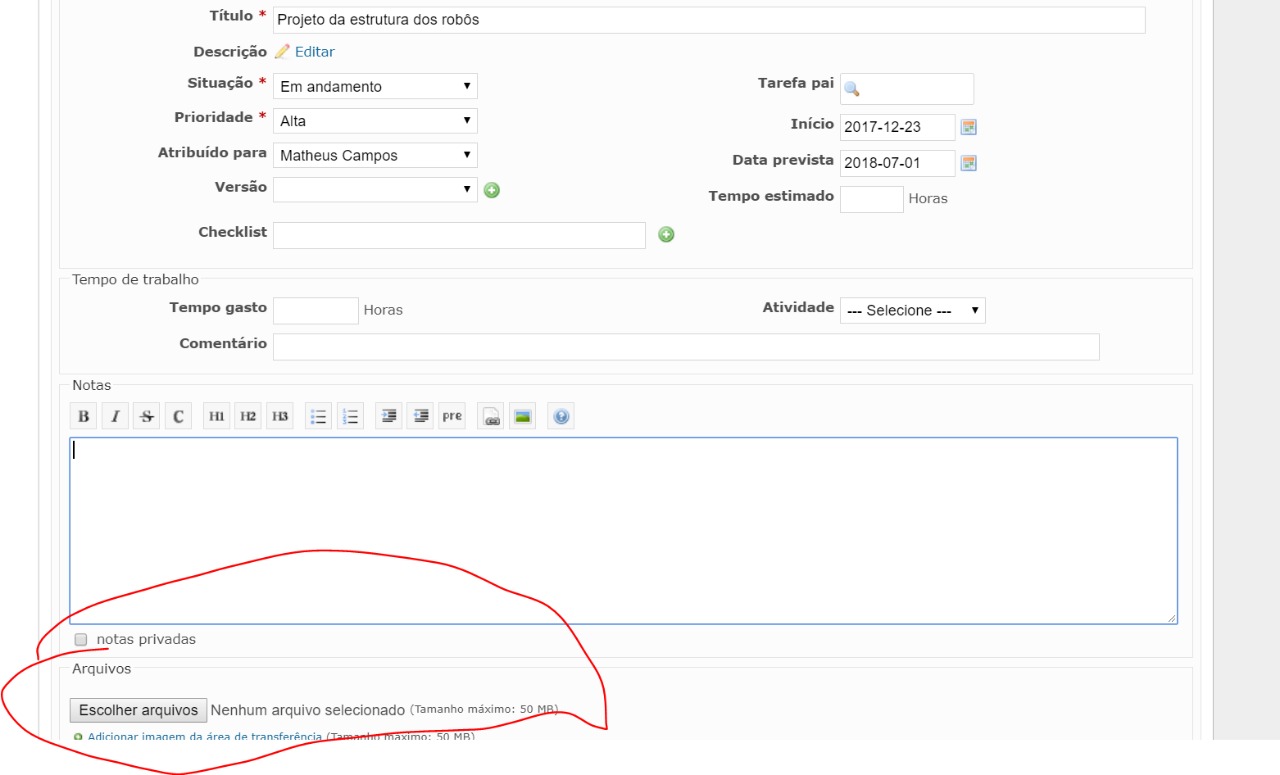Insert unordered bullet list
1280x775 pixels.
click(318, 417)
